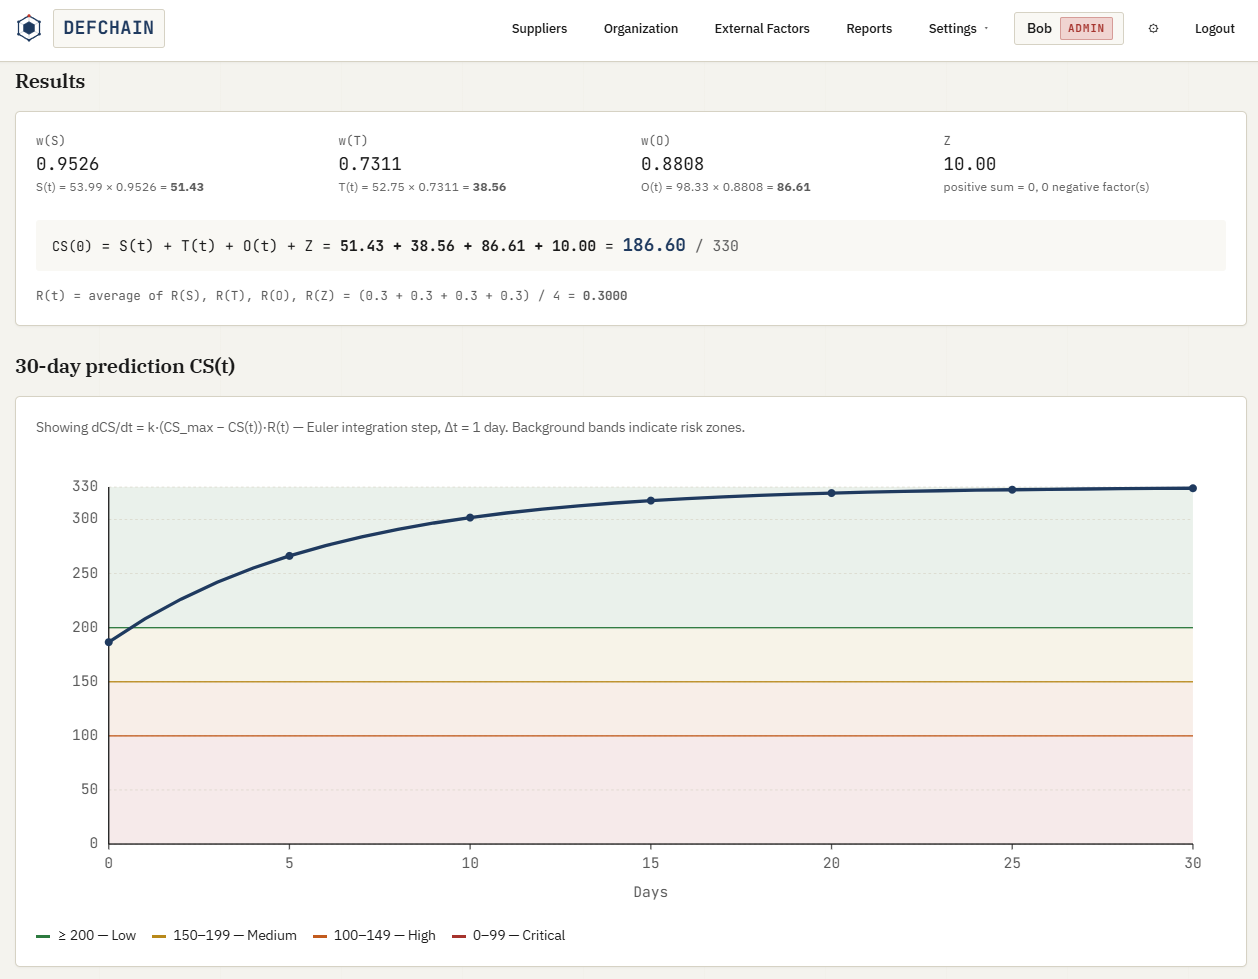
Task: Select the day 15 data point on chart
Action: [651, 501]
